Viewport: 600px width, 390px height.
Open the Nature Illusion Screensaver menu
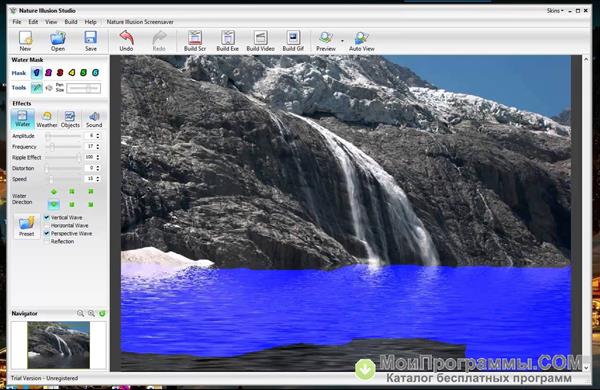click(x=140, y=22)
